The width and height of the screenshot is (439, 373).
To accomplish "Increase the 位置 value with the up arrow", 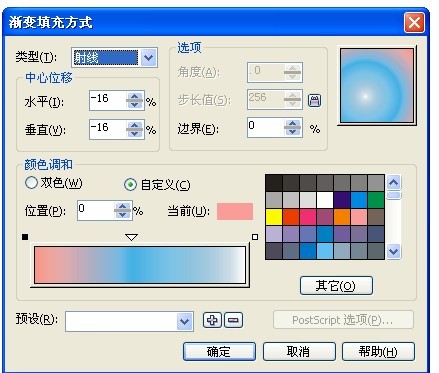I will tap(123, 207).
